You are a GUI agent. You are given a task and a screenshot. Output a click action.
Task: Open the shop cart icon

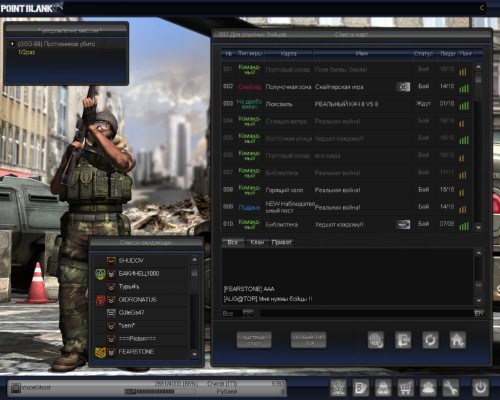406,387
